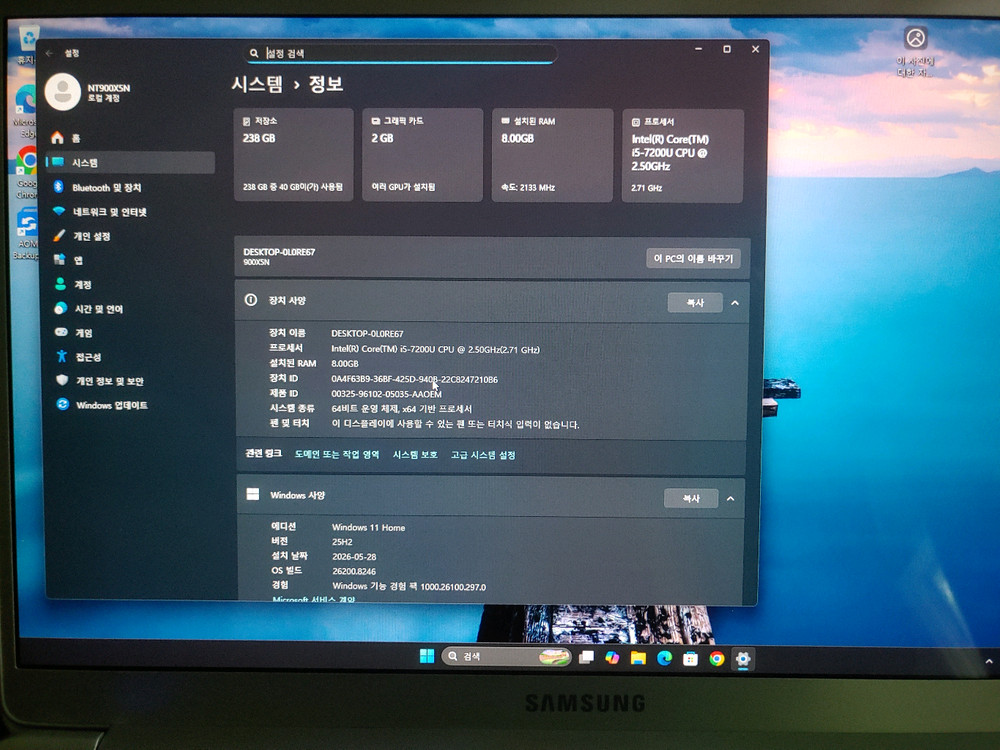
Task: Open the 홈 page in settings sidebar
Action: [130, 138]
